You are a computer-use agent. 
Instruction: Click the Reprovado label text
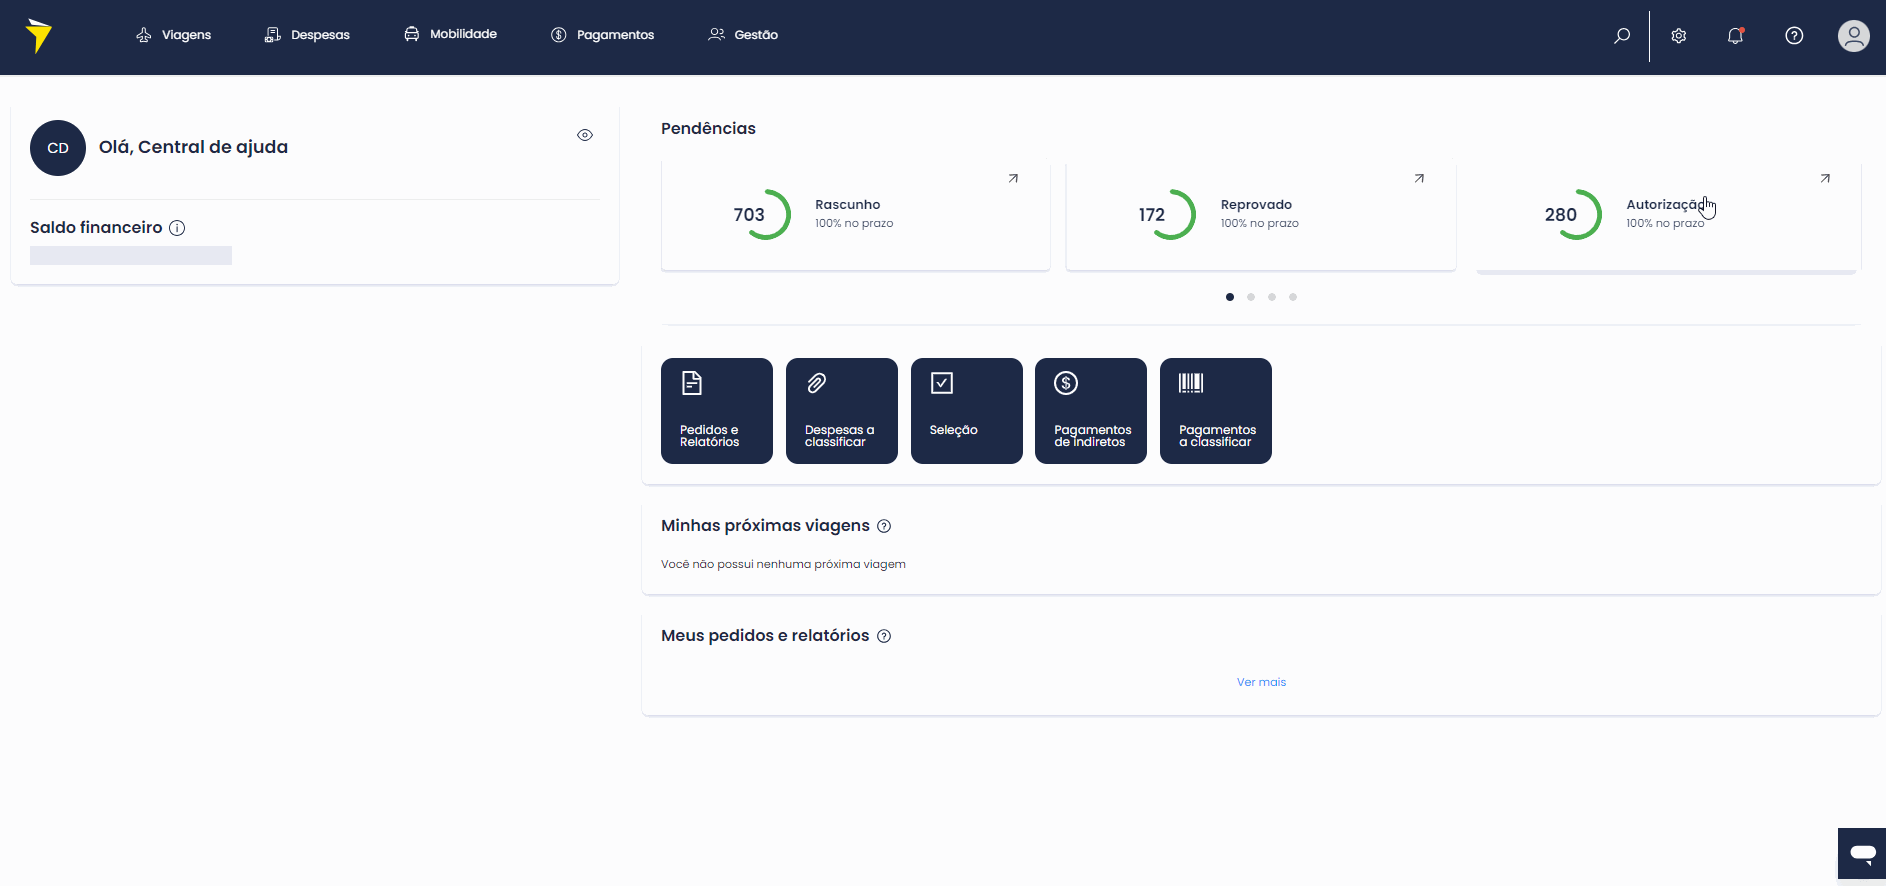pos(1256,205)
